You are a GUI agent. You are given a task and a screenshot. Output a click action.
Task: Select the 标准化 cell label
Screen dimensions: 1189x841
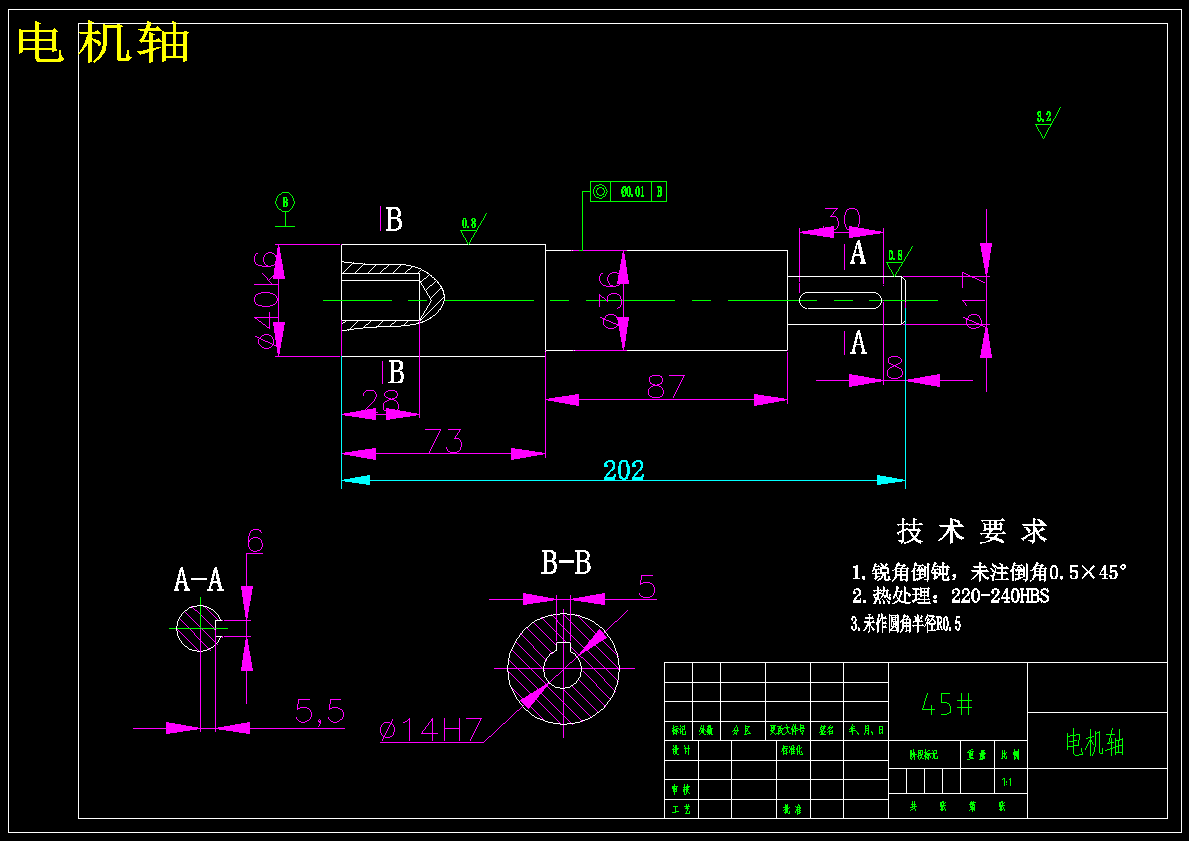tap(792, 750)
